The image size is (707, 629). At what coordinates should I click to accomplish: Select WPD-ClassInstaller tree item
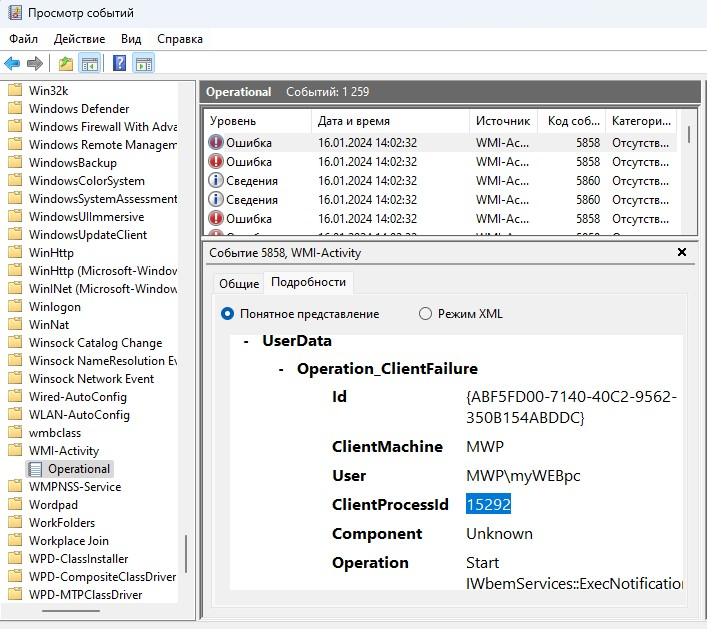[79, 559]
